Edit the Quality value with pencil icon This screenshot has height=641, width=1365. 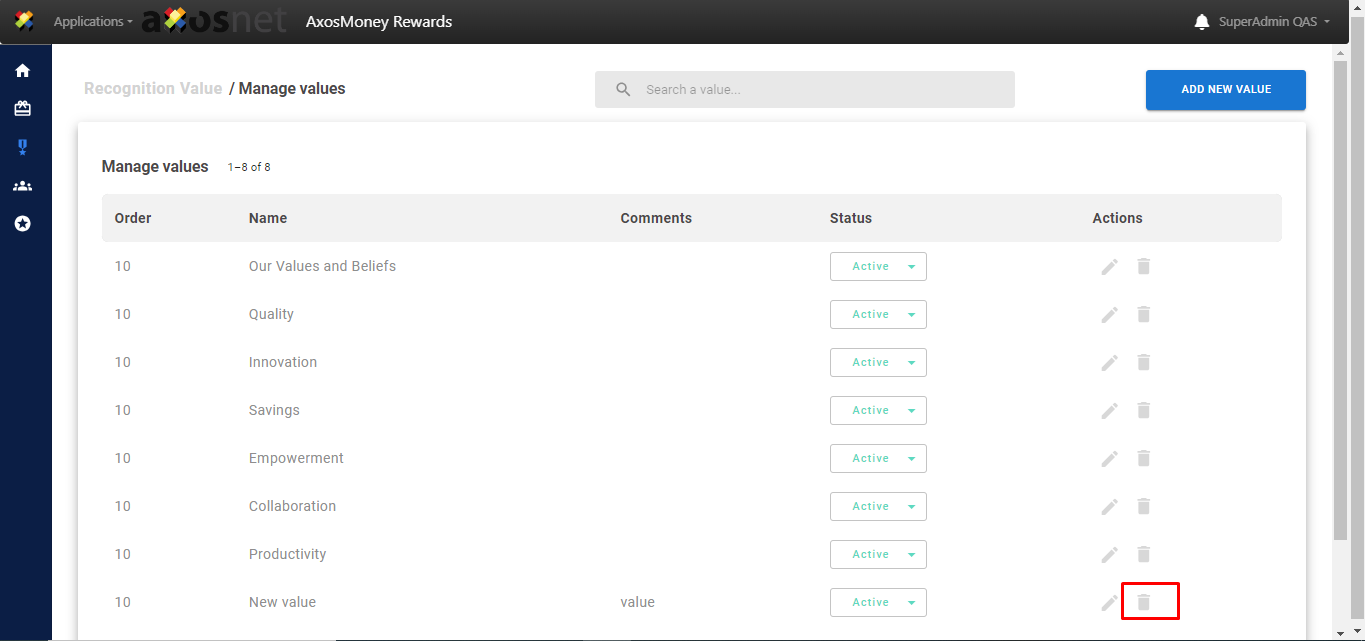[1109, 314]
